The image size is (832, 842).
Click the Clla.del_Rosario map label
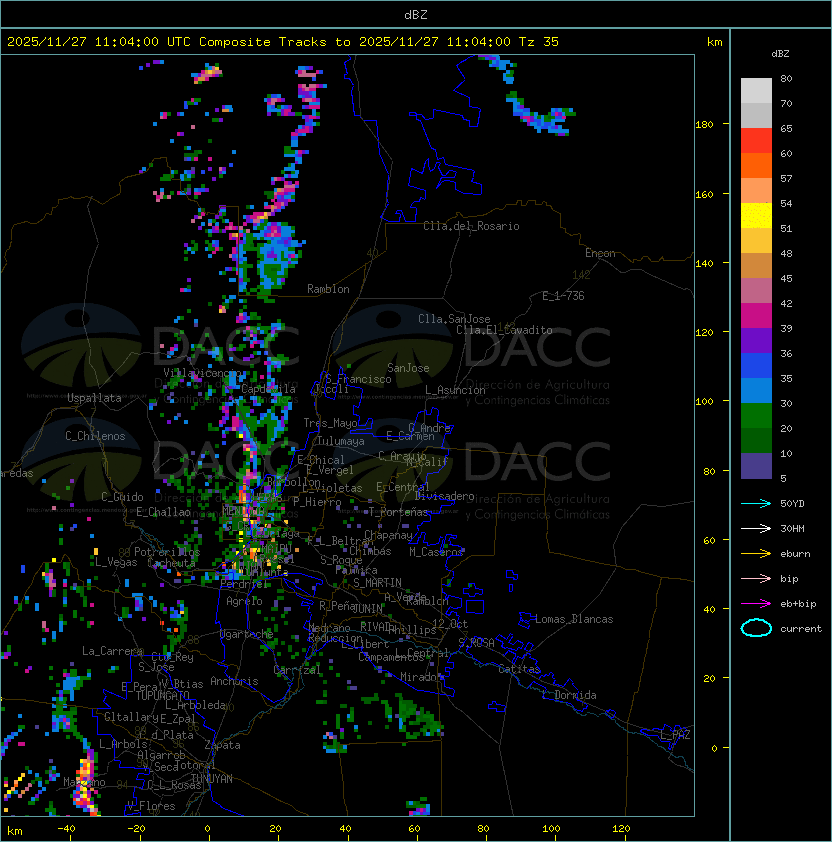tap(471, 226)
